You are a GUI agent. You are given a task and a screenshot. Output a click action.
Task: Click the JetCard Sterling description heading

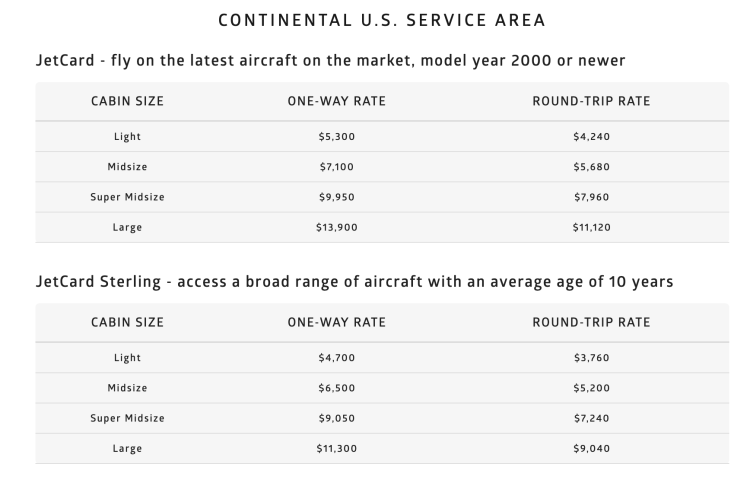point(354,282)
